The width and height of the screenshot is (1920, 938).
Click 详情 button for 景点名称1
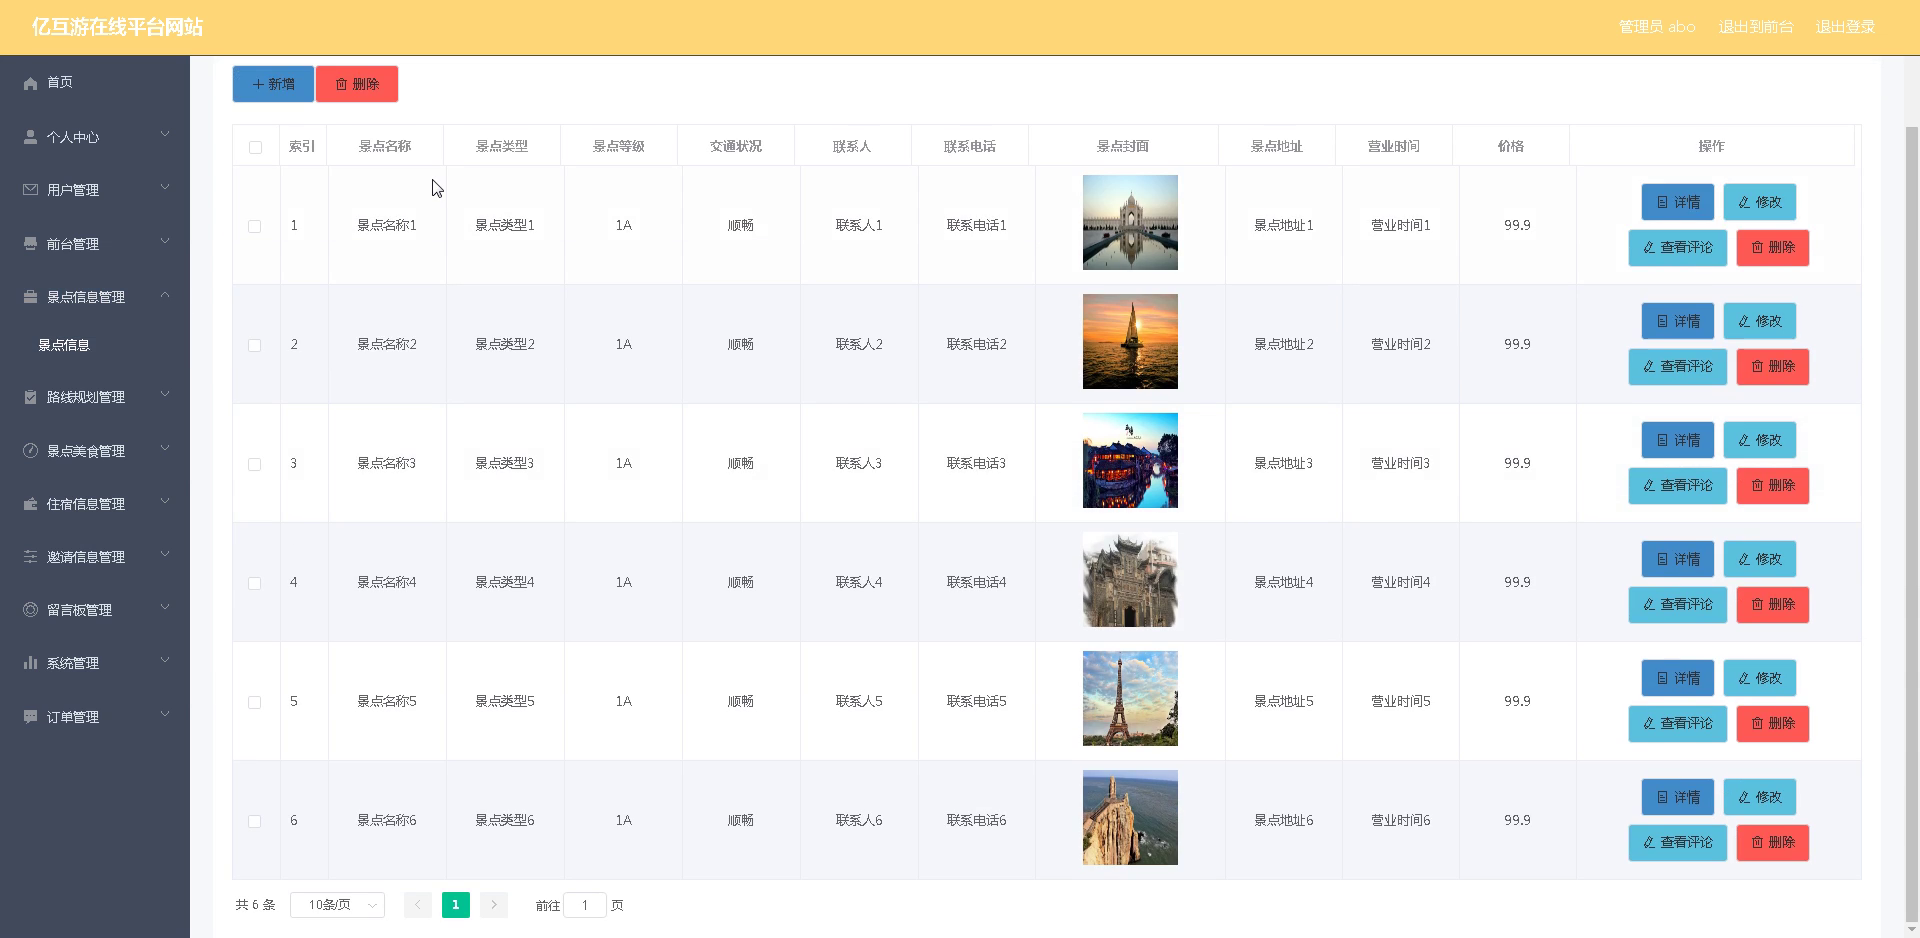(x=1678, y=202)
